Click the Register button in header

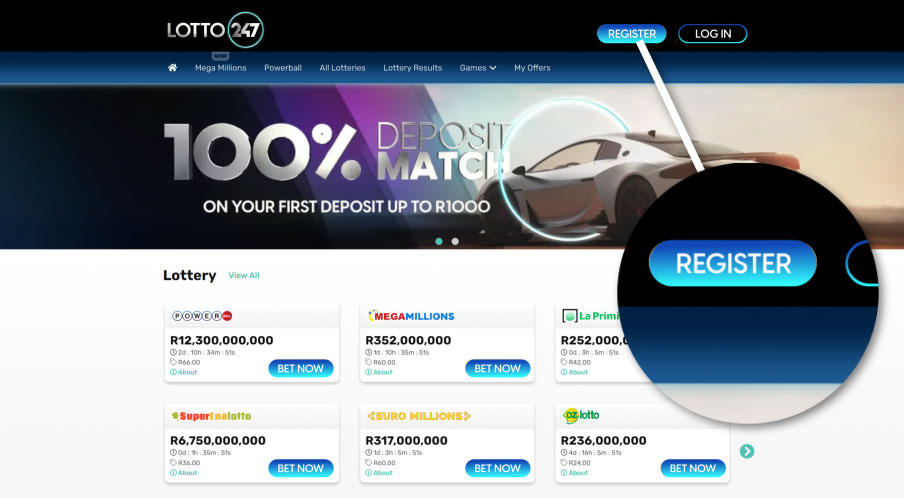click(x=632, y=33)
